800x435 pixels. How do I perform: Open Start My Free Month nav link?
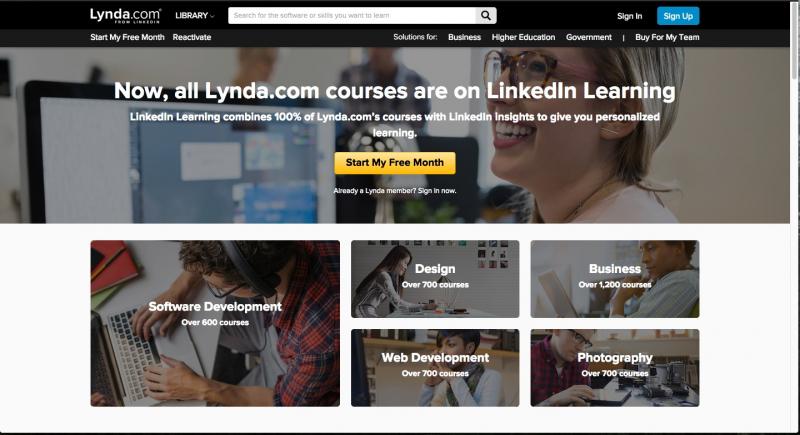(x=127, y=37)
